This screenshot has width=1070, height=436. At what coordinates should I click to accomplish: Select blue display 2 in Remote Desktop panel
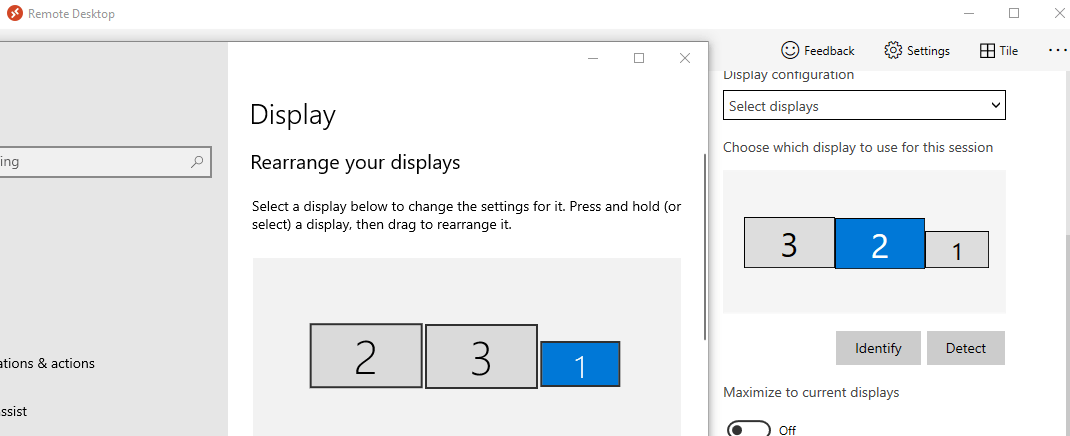point(880,244)
